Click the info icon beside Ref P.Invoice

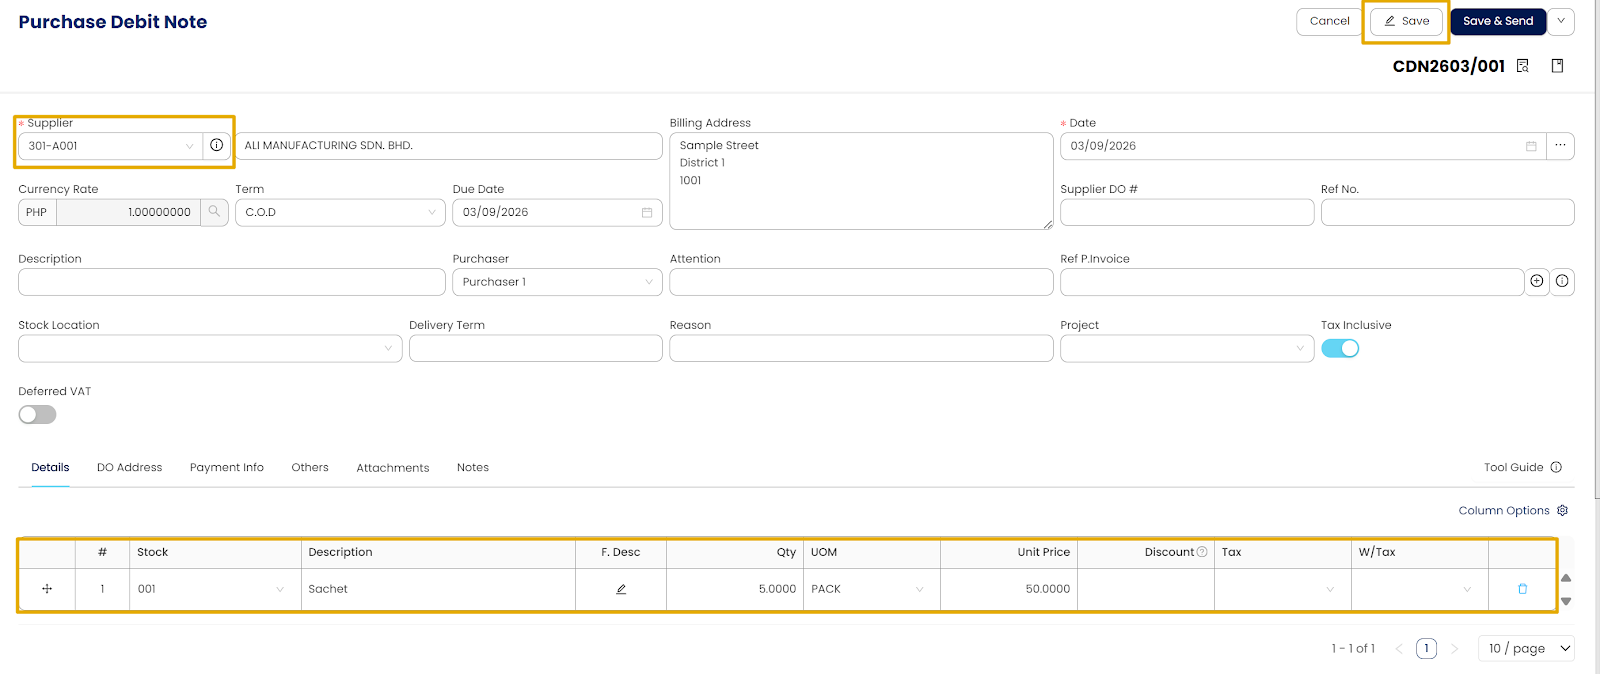coord(1562,282)
